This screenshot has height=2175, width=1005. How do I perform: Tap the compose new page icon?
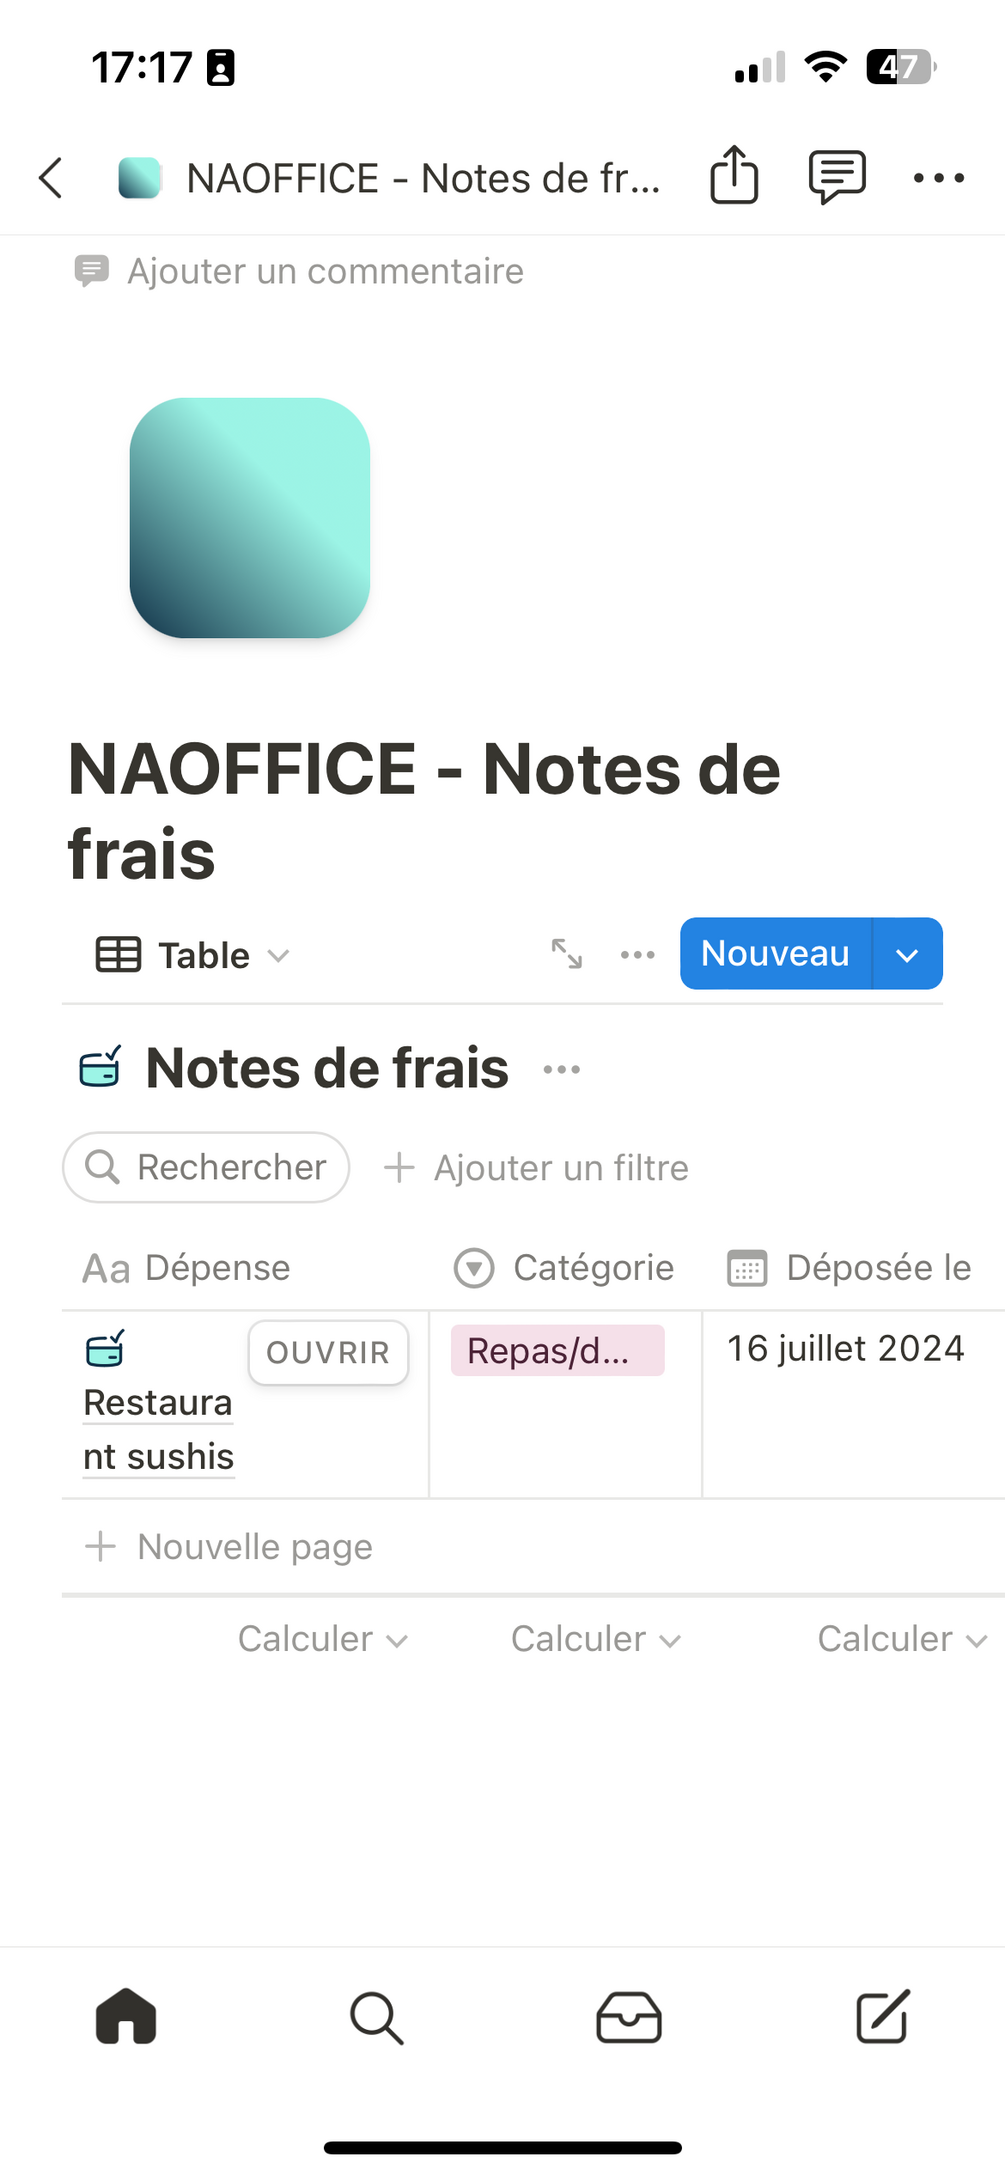[882, 2016]
